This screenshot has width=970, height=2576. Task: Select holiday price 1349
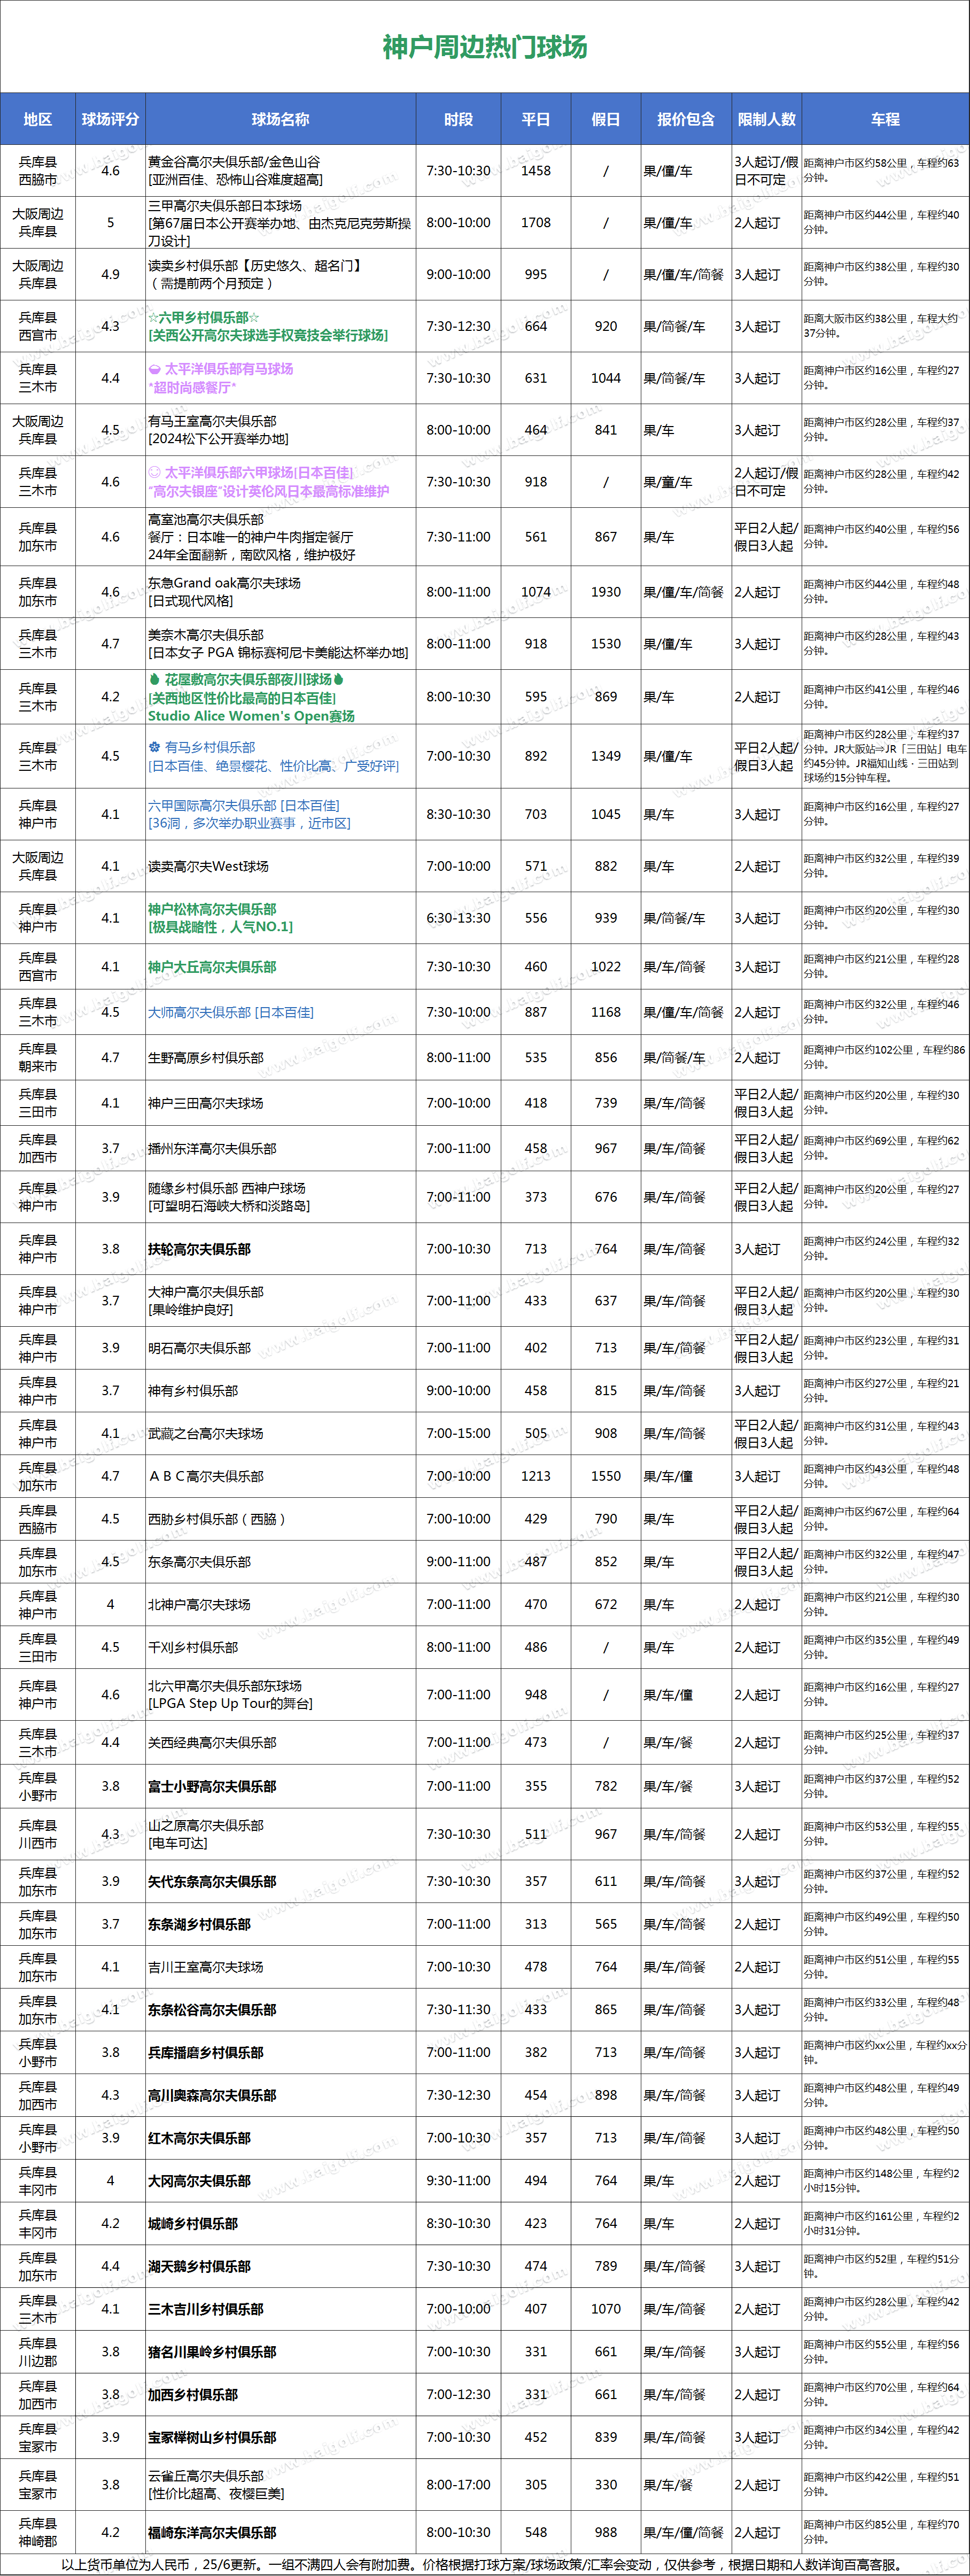pos(606,757)
